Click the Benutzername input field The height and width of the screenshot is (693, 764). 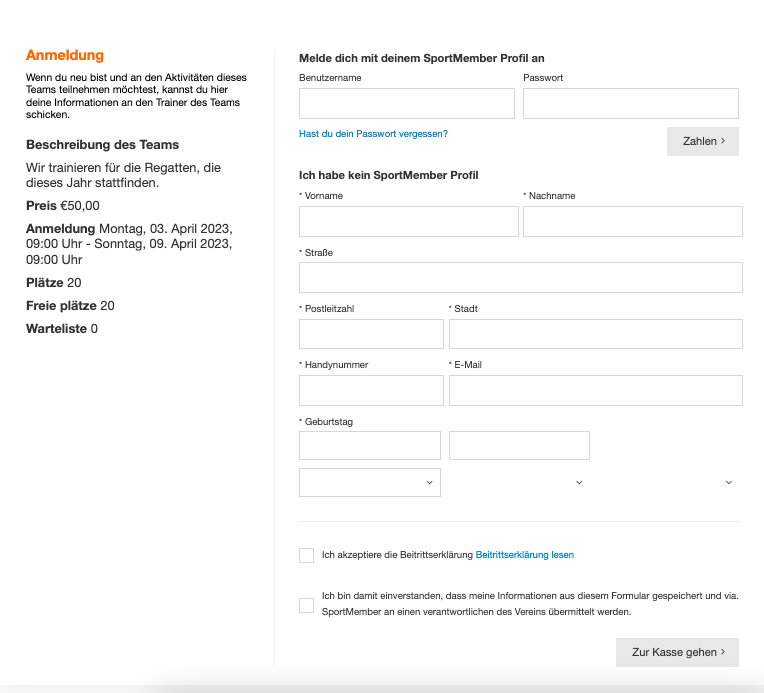406,104
